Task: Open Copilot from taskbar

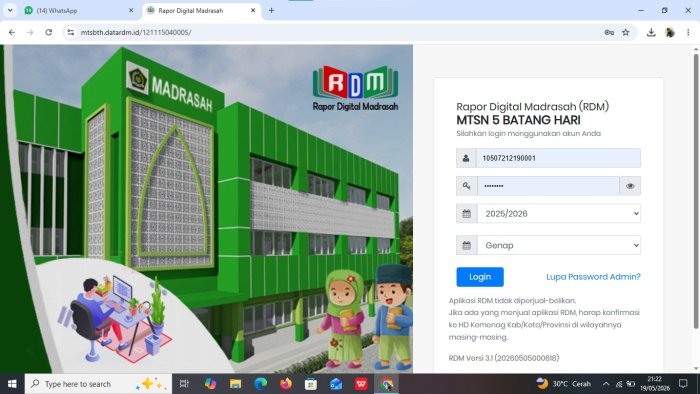Action: click(x=210, y=384)
